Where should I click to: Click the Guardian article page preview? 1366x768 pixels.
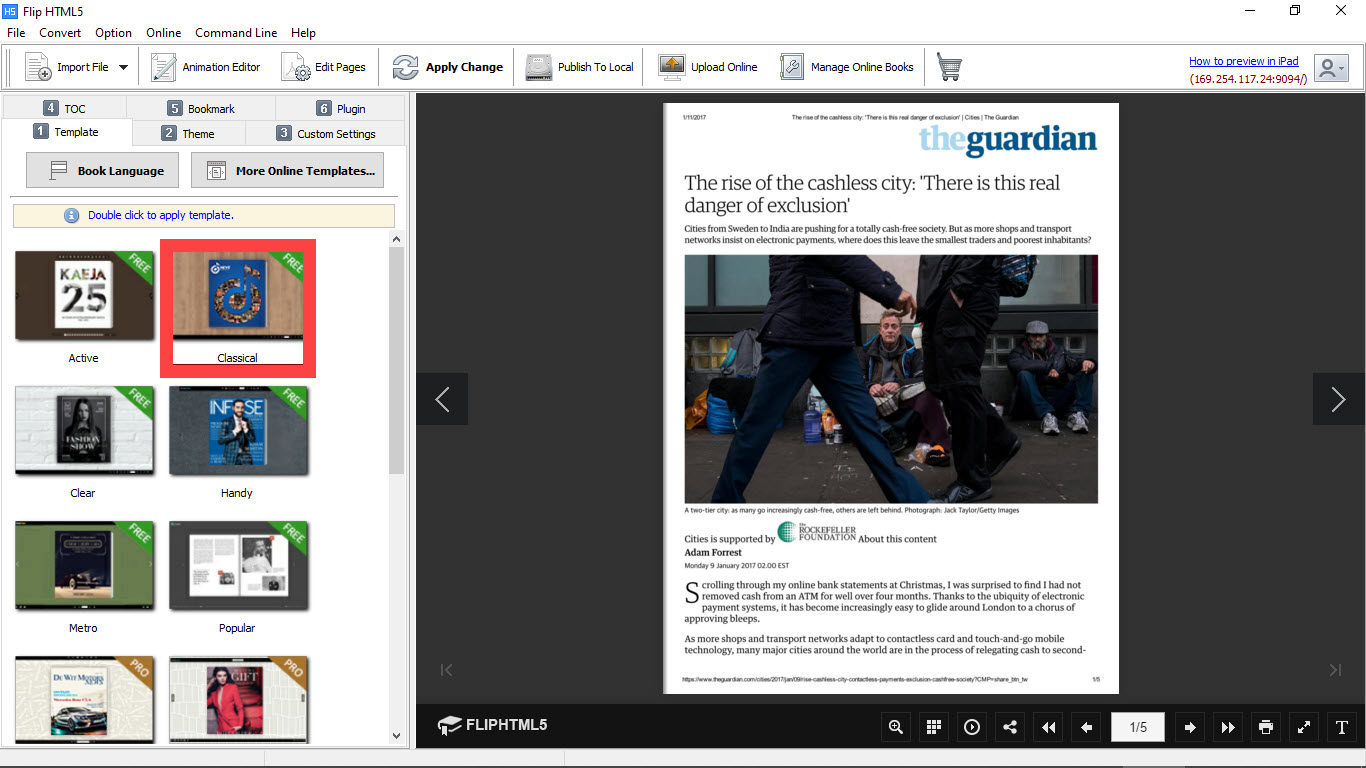tap(891, 398)
